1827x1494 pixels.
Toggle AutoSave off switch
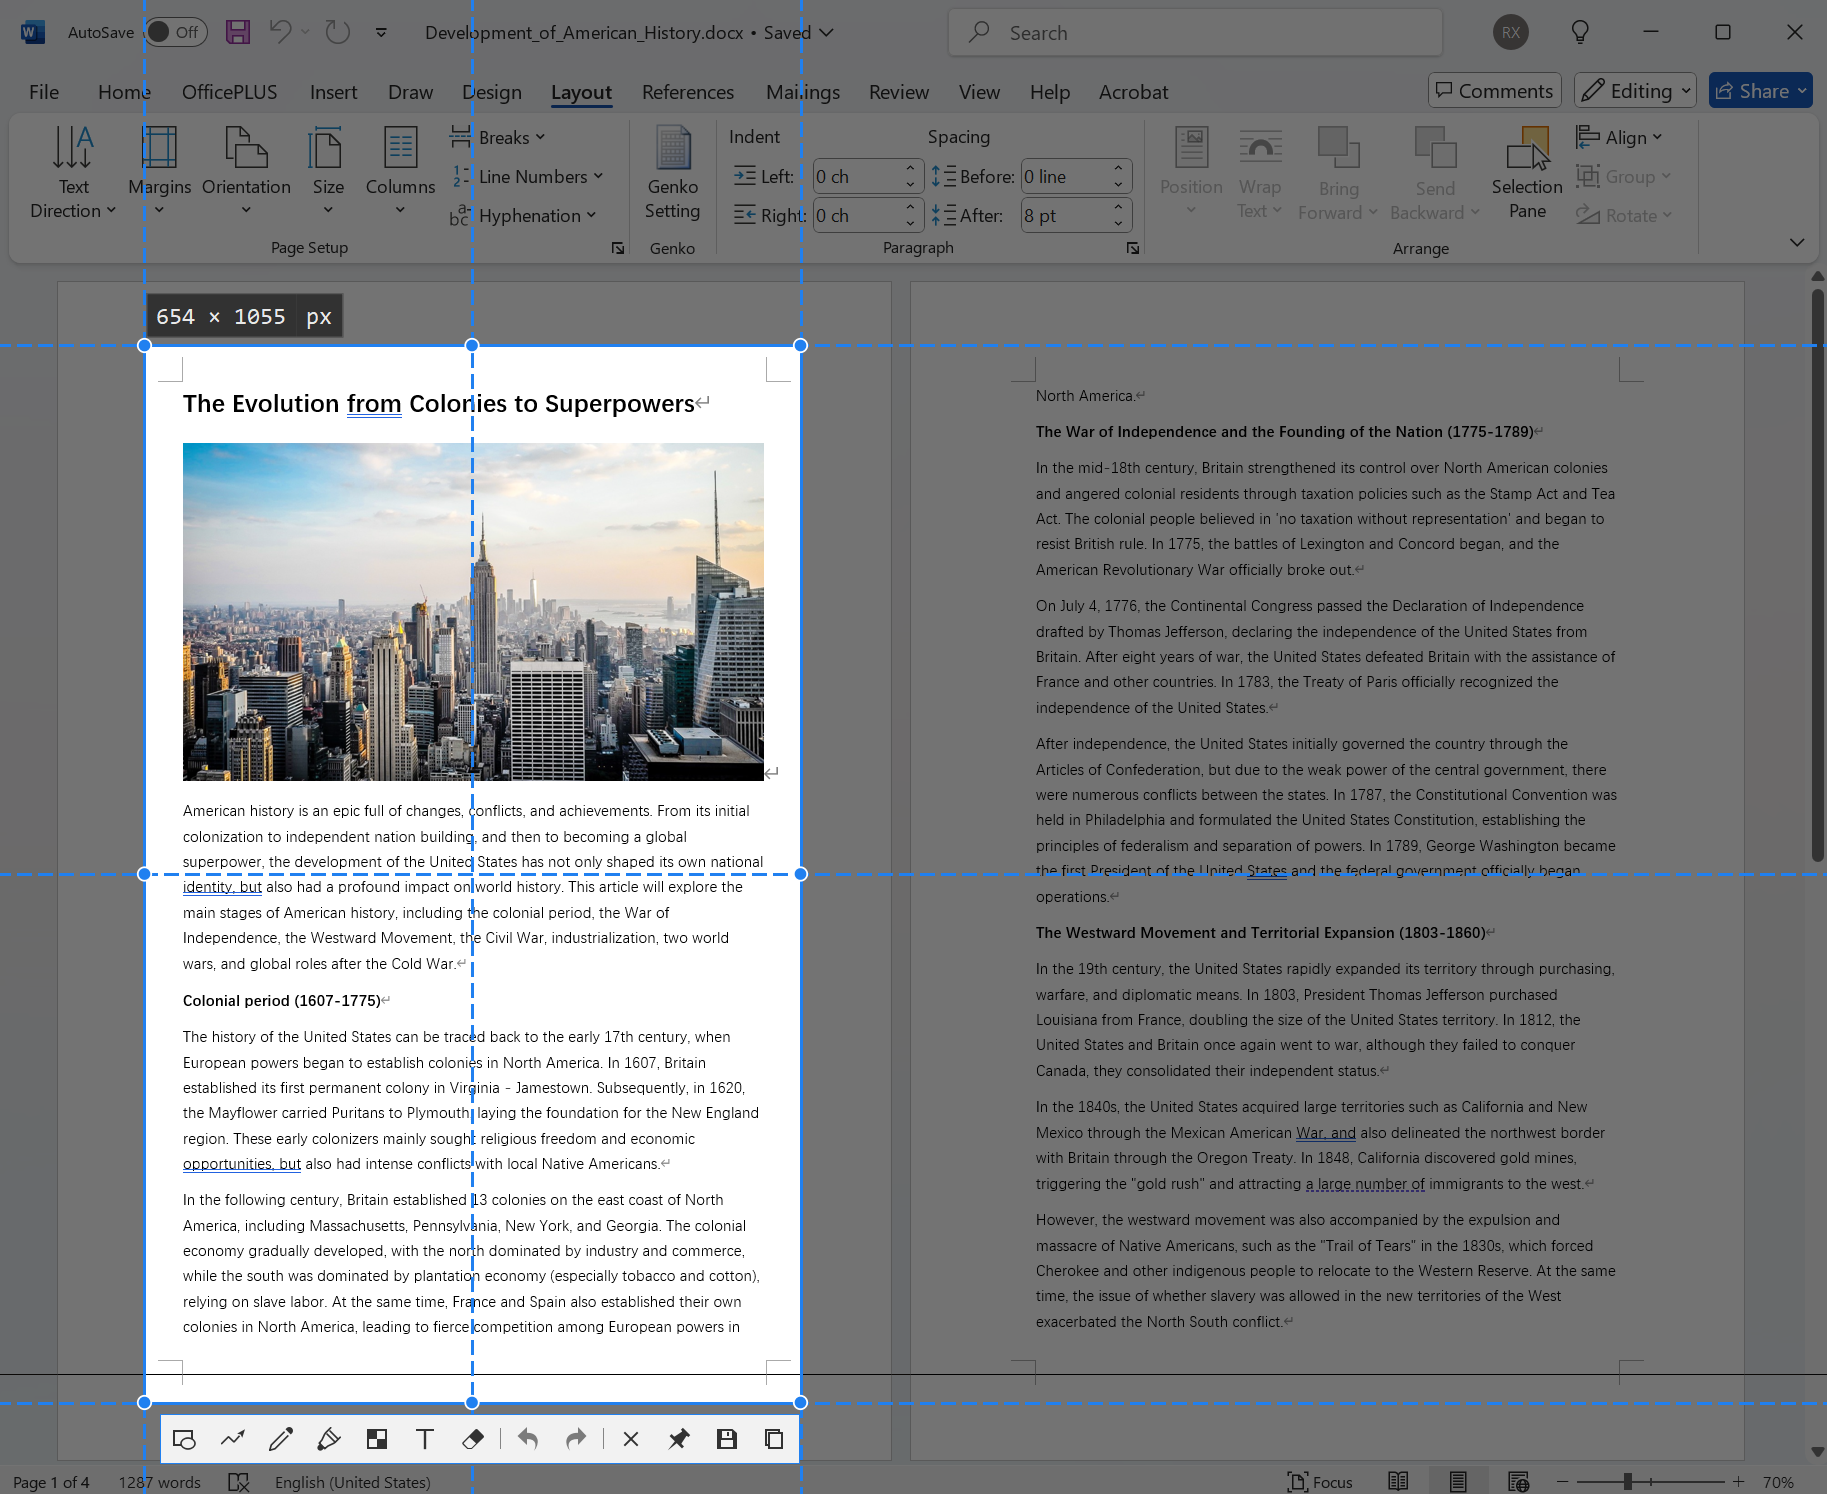[x=176, y=32]
